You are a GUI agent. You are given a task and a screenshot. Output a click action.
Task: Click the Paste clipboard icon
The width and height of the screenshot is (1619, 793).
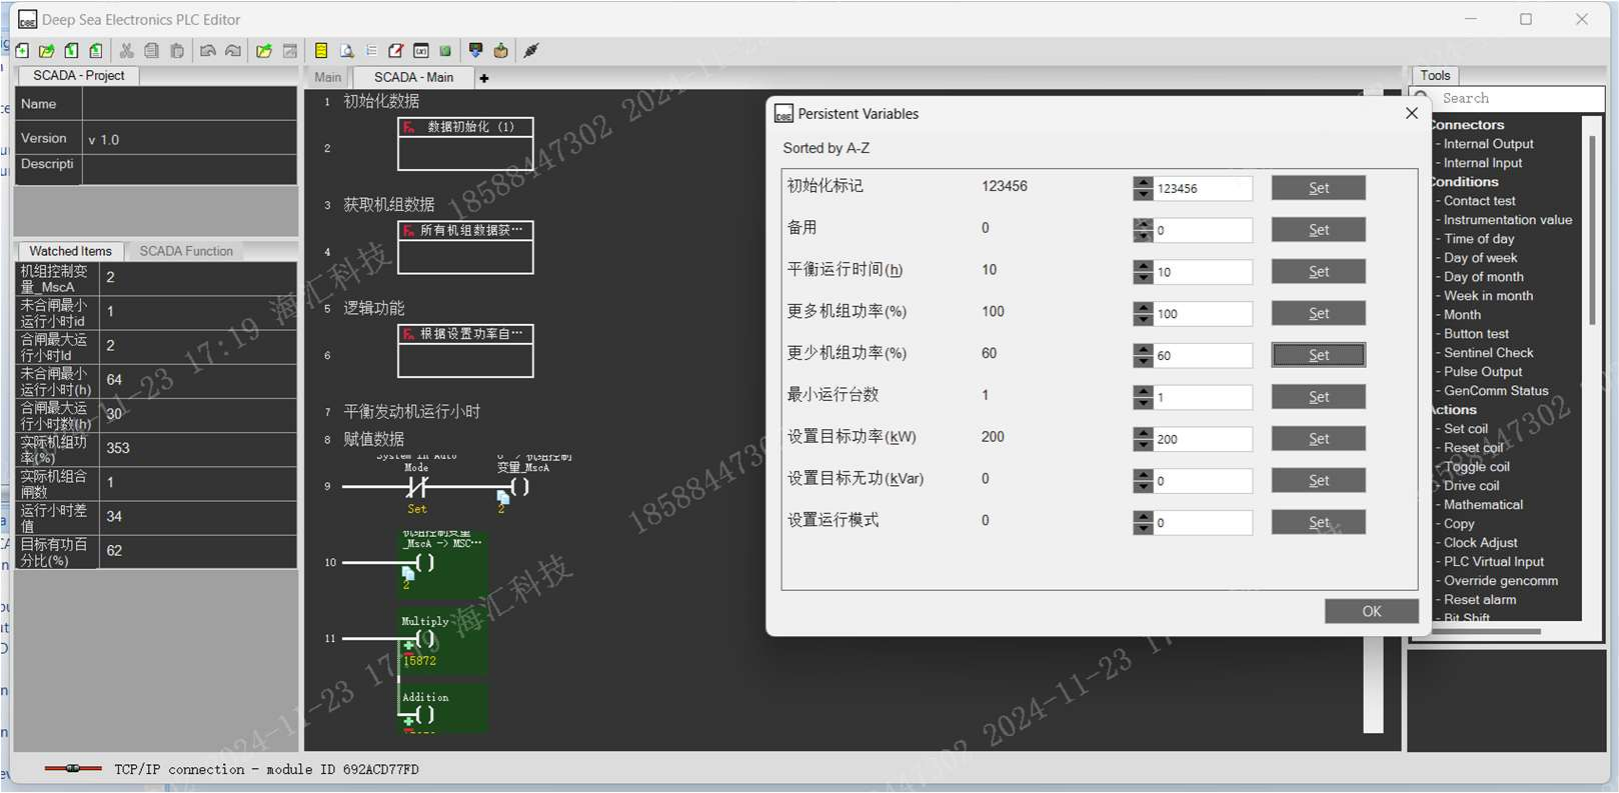click(177, 50)
